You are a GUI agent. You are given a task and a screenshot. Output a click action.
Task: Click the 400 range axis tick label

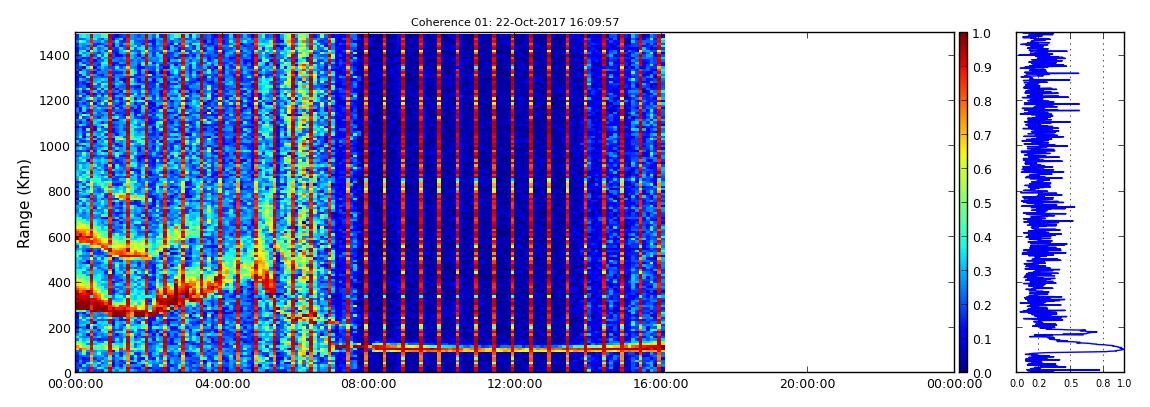(x=59, y=282)
